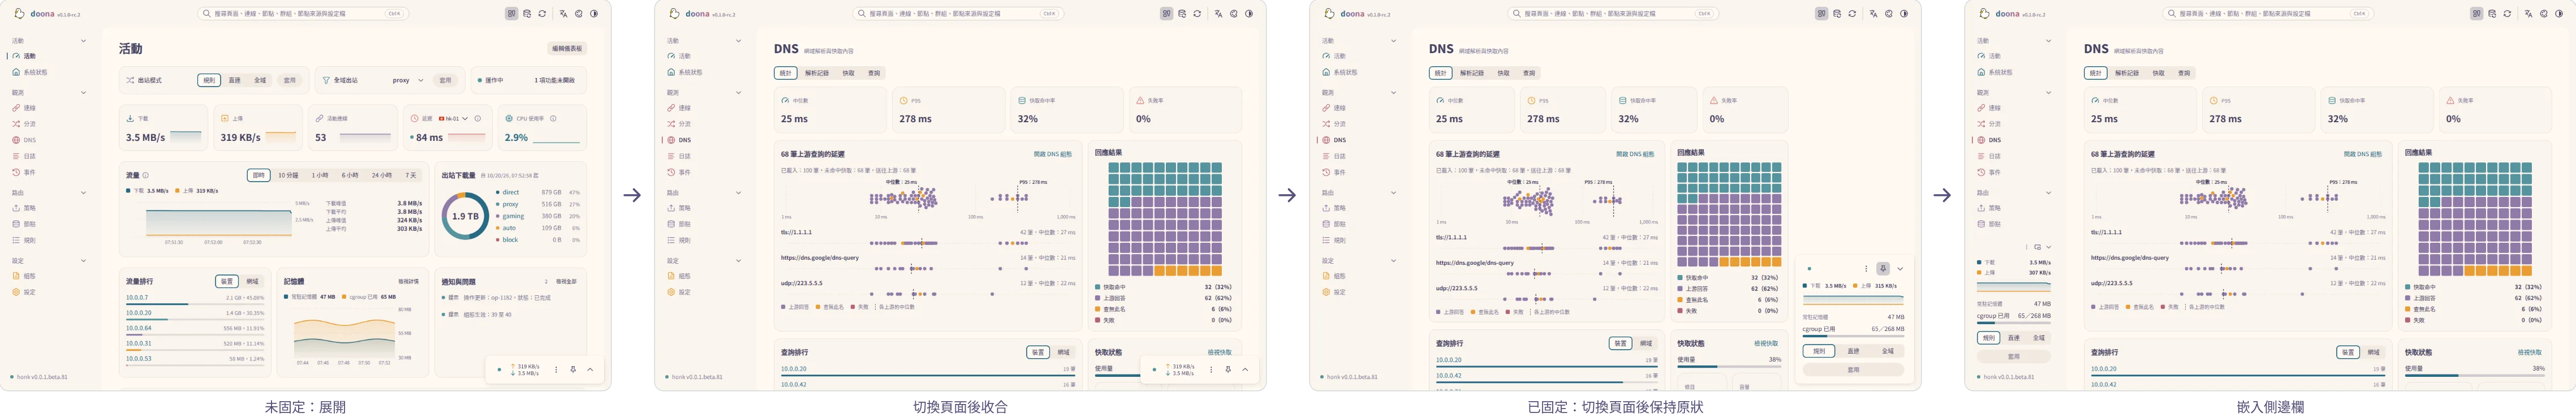Screen dimensions: 2576x417
Task: Switch 流量排行 to the 網域 view
Action: pos(252,282)
